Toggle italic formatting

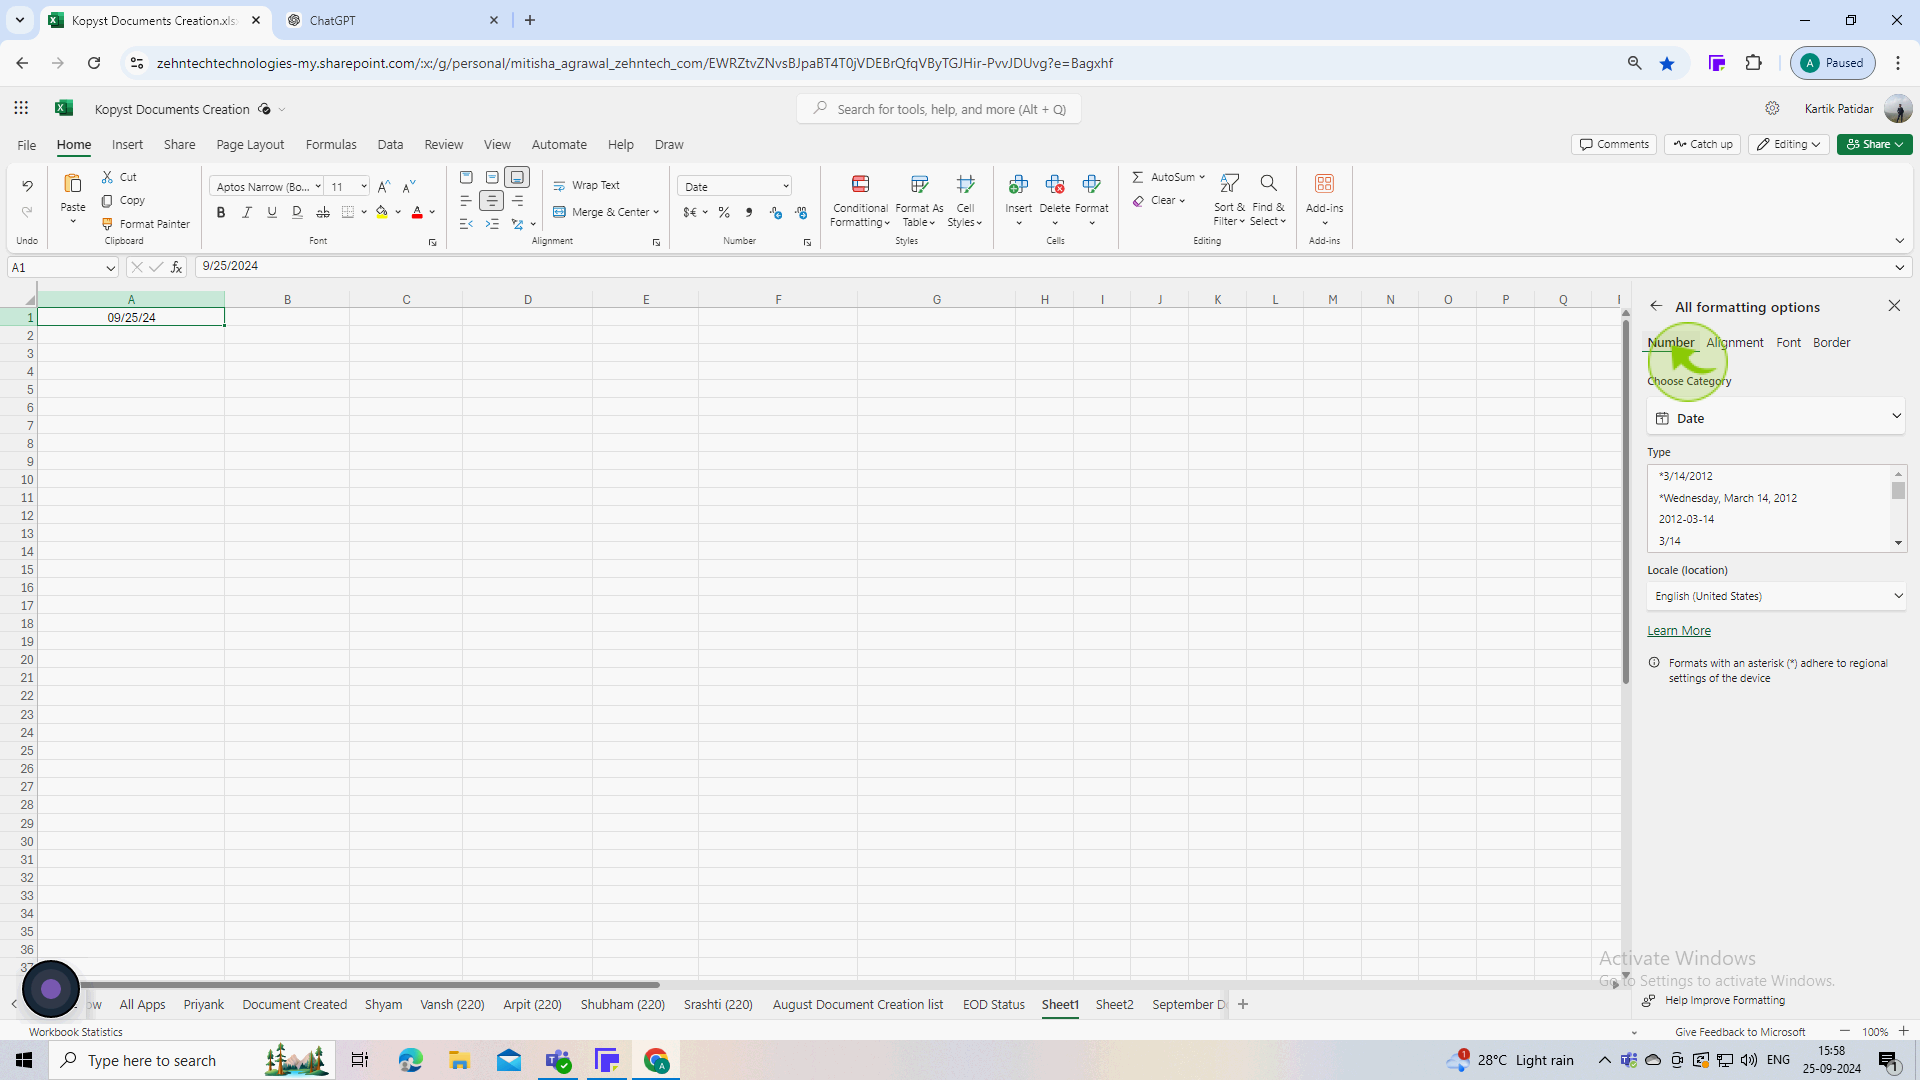pos(246,212)
